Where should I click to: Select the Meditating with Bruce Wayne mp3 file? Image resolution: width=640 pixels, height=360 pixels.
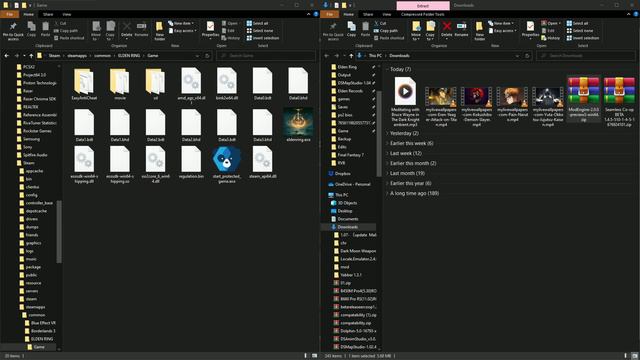point(405,101)
